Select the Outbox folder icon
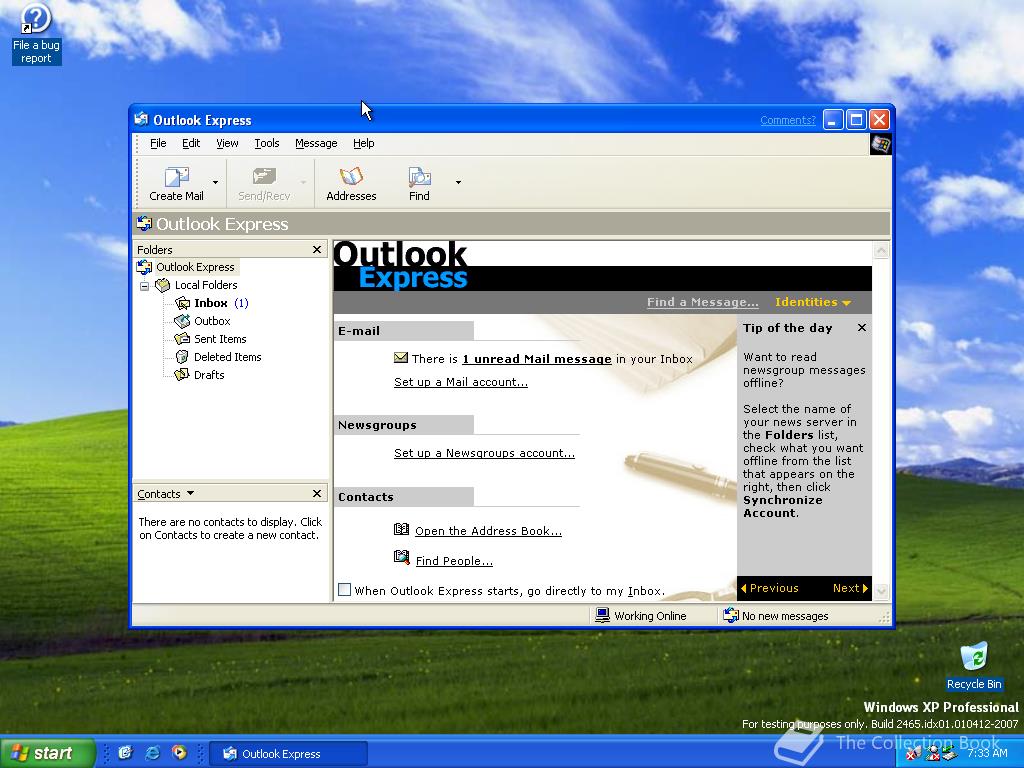 [182, 321]
